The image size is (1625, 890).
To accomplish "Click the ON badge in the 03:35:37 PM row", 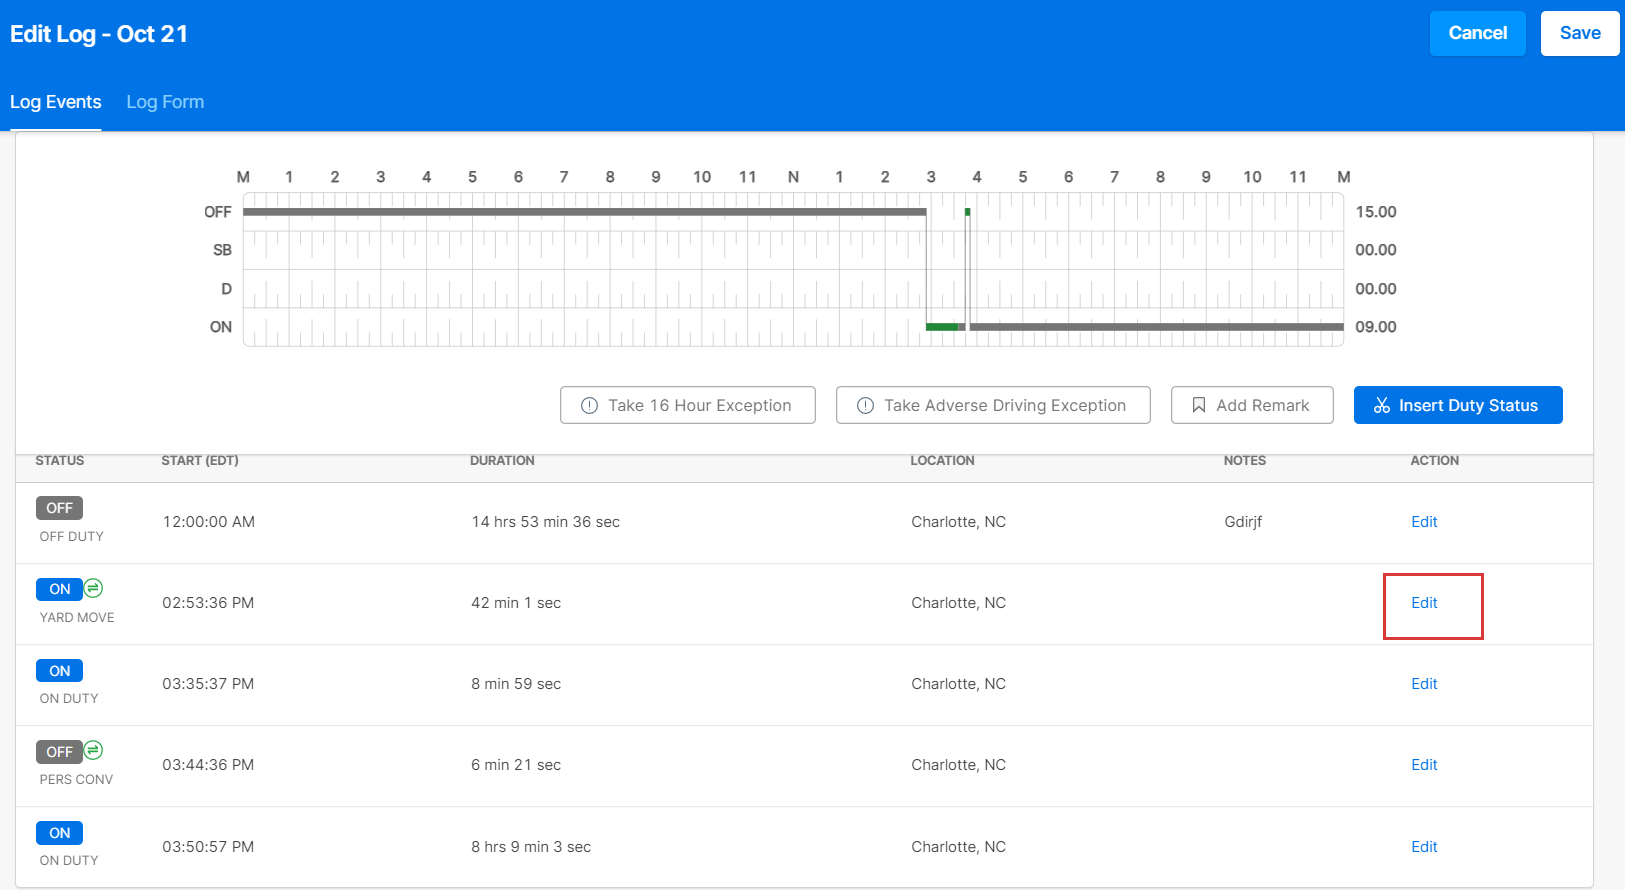I will 60,671.
